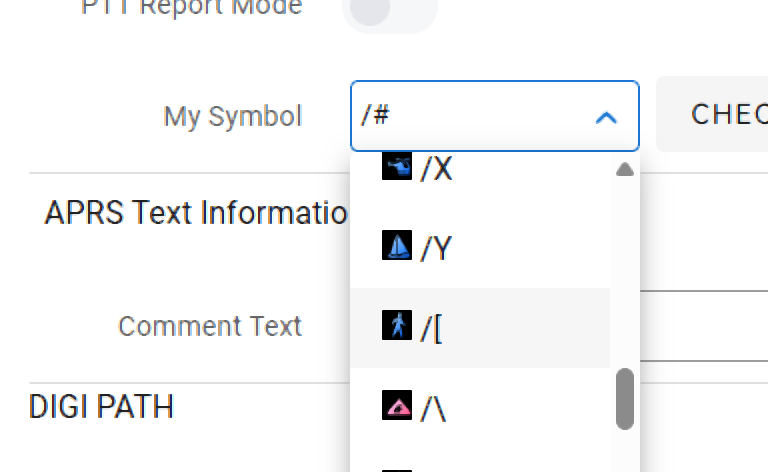The height and width of the screenshot is (472, 768).
Task: Open the My Symbol combo box showing /#
Action: (x=470, y=116)
